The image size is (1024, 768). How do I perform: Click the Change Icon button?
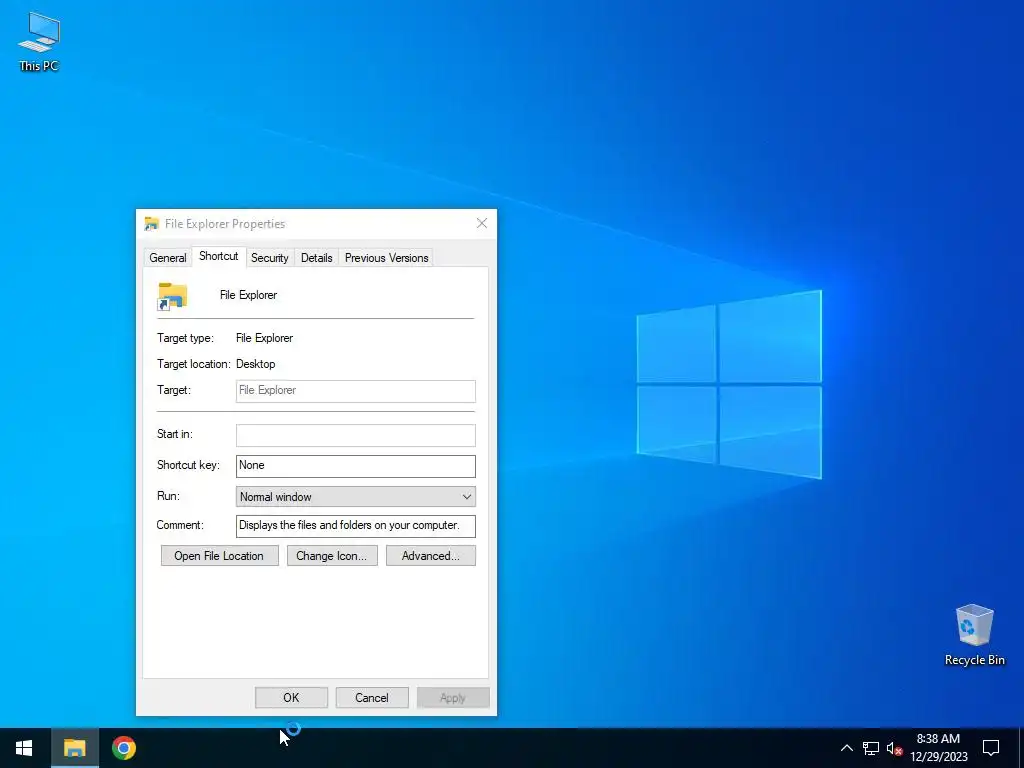tap(332, 556)
